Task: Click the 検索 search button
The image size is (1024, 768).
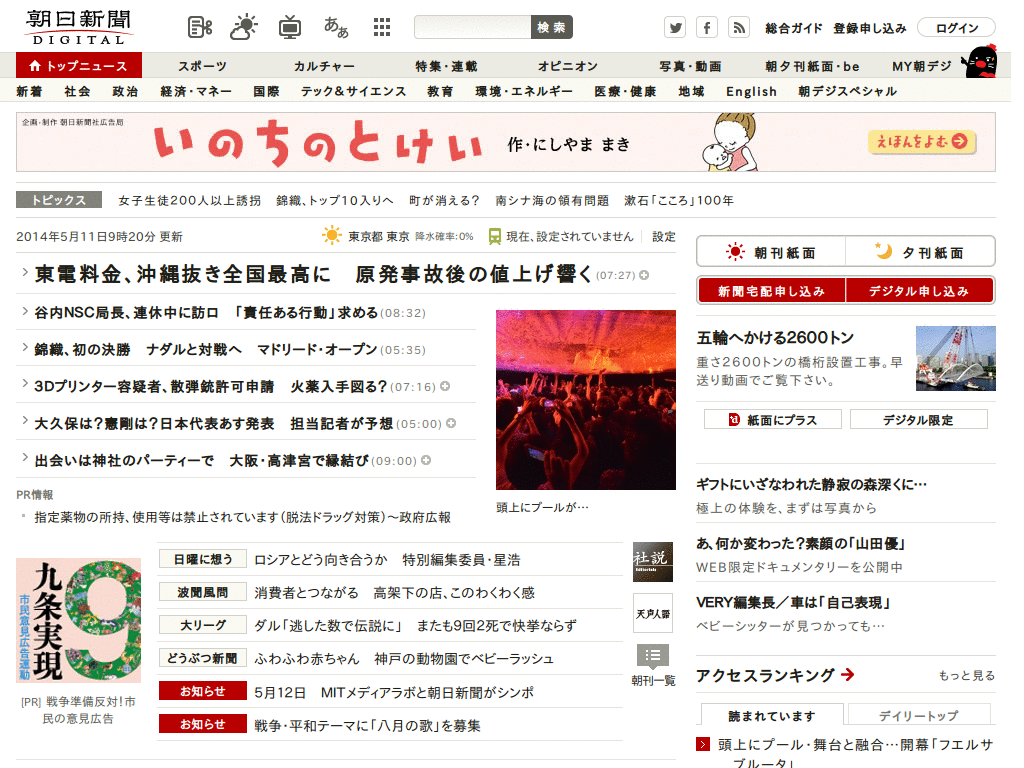Action: point(551,27)
